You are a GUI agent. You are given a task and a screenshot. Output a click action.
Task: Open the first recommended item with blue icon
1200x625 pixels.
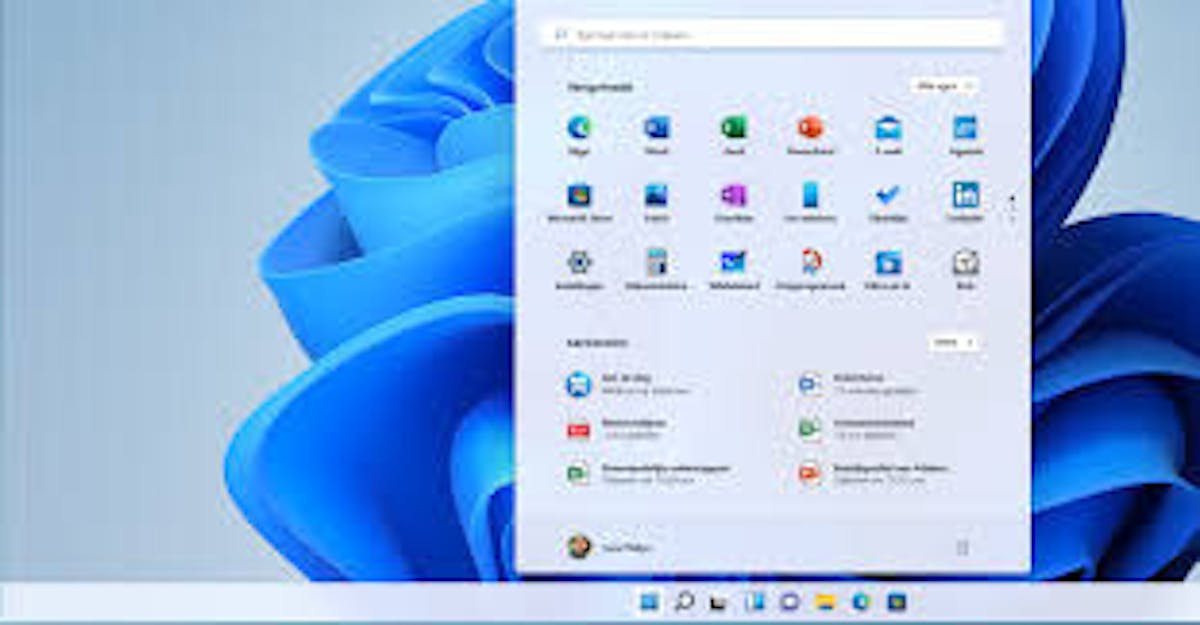pyautogui.click(x=579, y=384)
